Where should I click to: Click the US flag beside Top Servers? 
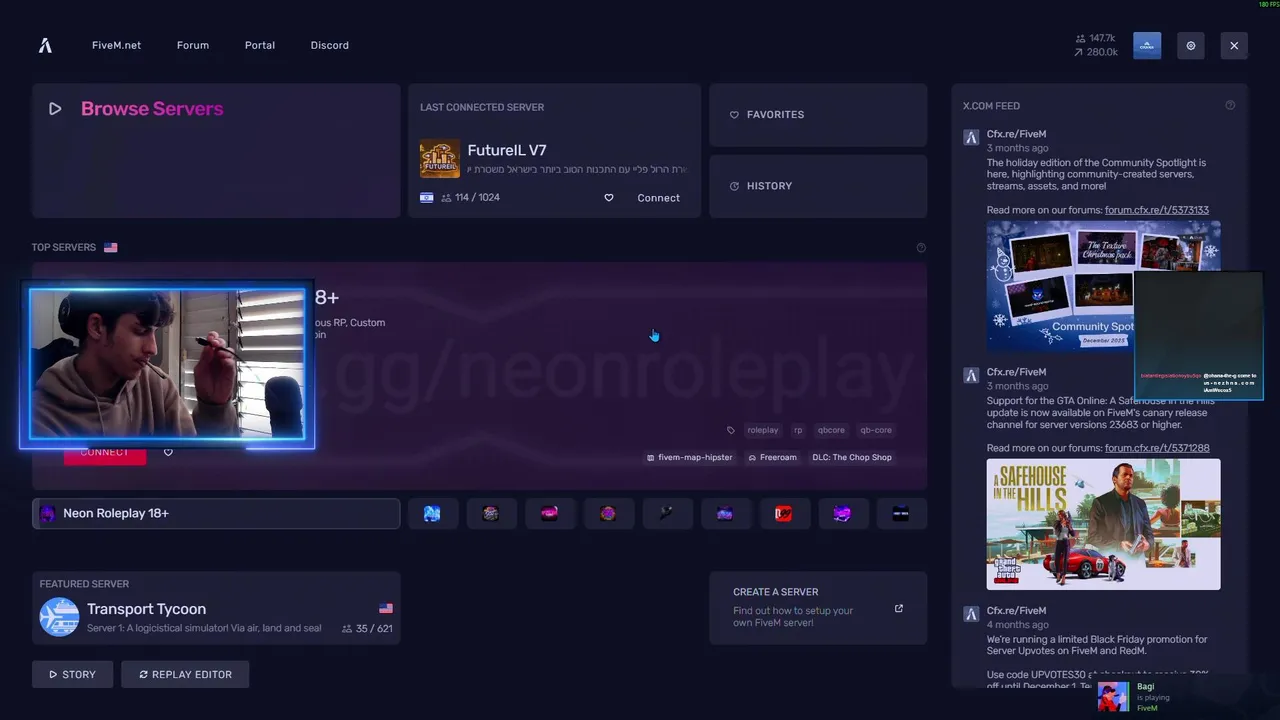(x=110, y=247)
